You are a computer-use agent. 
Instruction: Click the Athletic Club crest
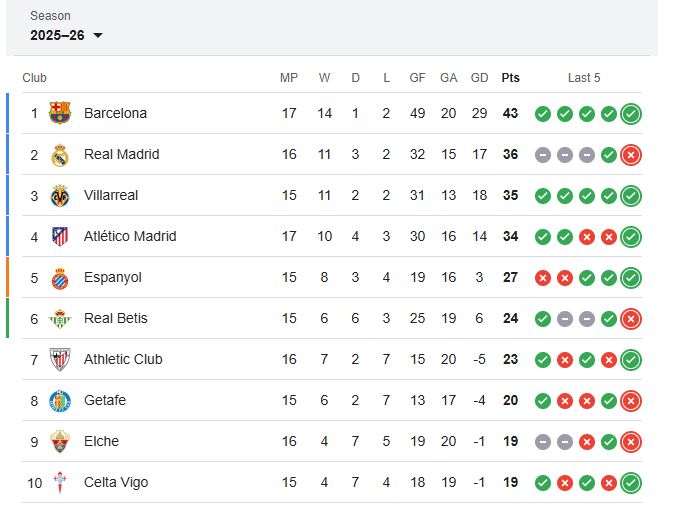tap(60, 359)
